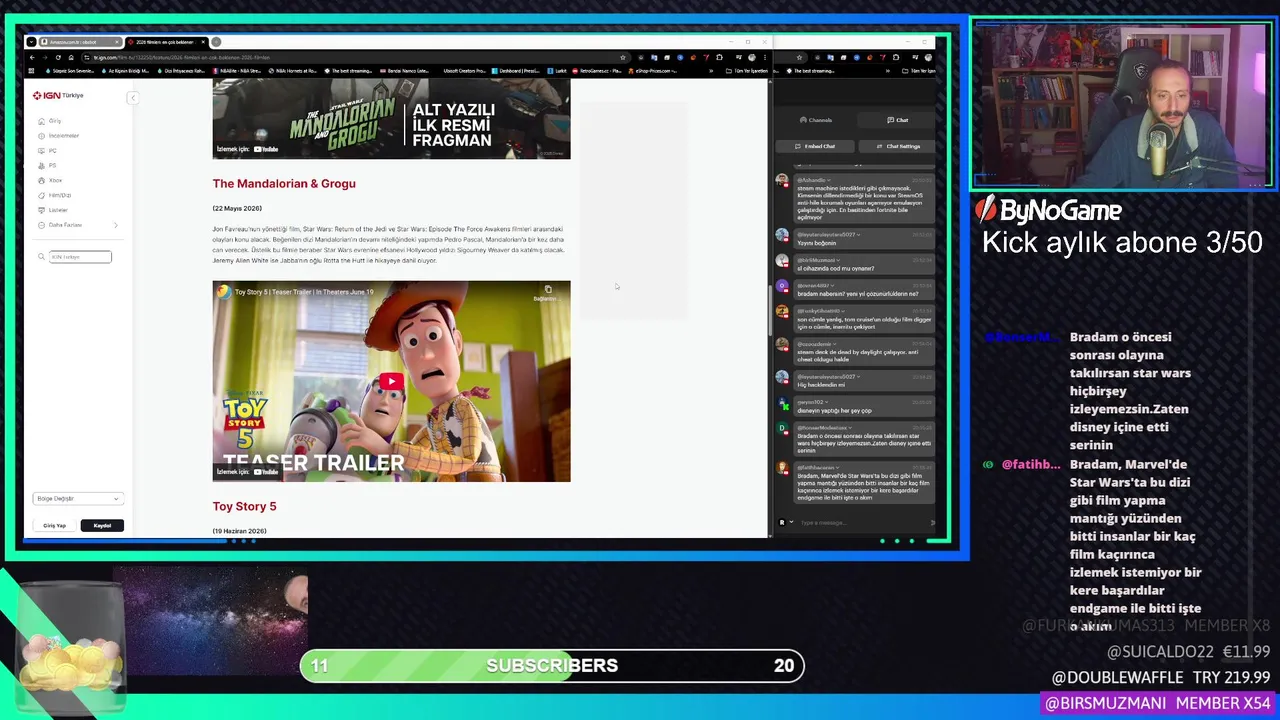
Task: Open the left browser three-dot menu
Action: pyautogui.click(x=765, y=57)
